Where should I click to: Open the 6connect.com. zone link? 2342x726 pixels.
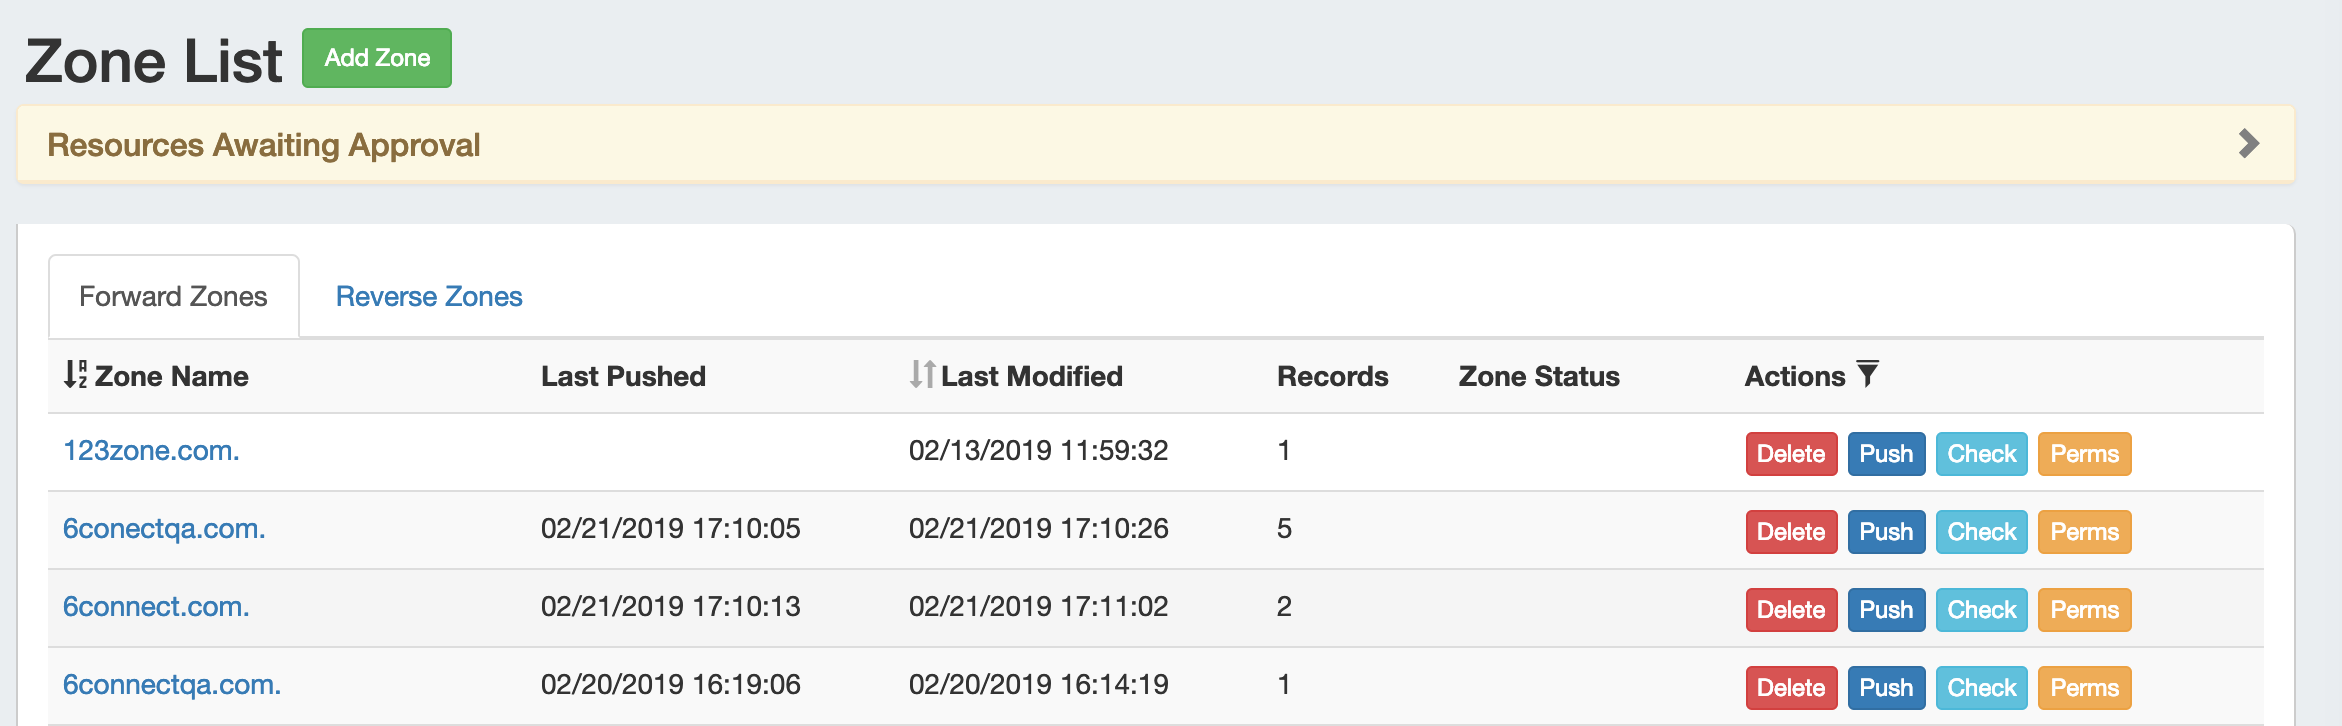coord(156,607)
